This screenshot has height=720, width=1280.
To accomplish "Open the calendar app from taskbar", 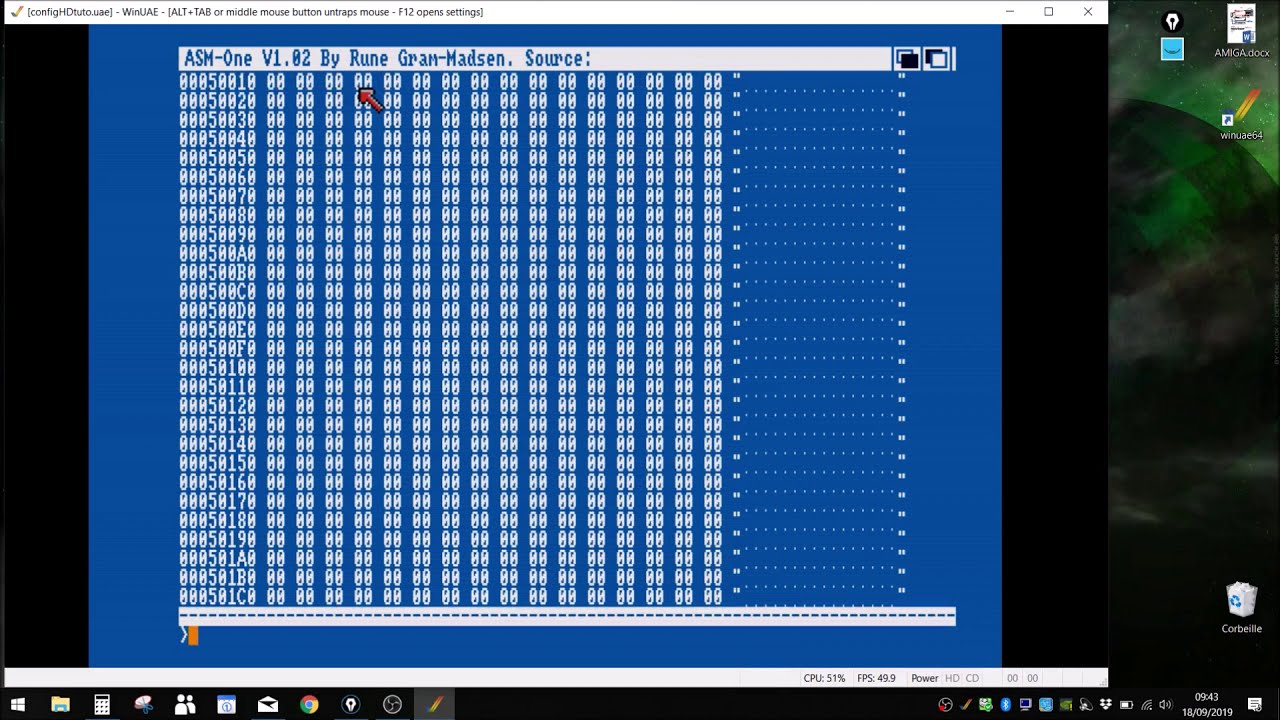I will (226, 705).
